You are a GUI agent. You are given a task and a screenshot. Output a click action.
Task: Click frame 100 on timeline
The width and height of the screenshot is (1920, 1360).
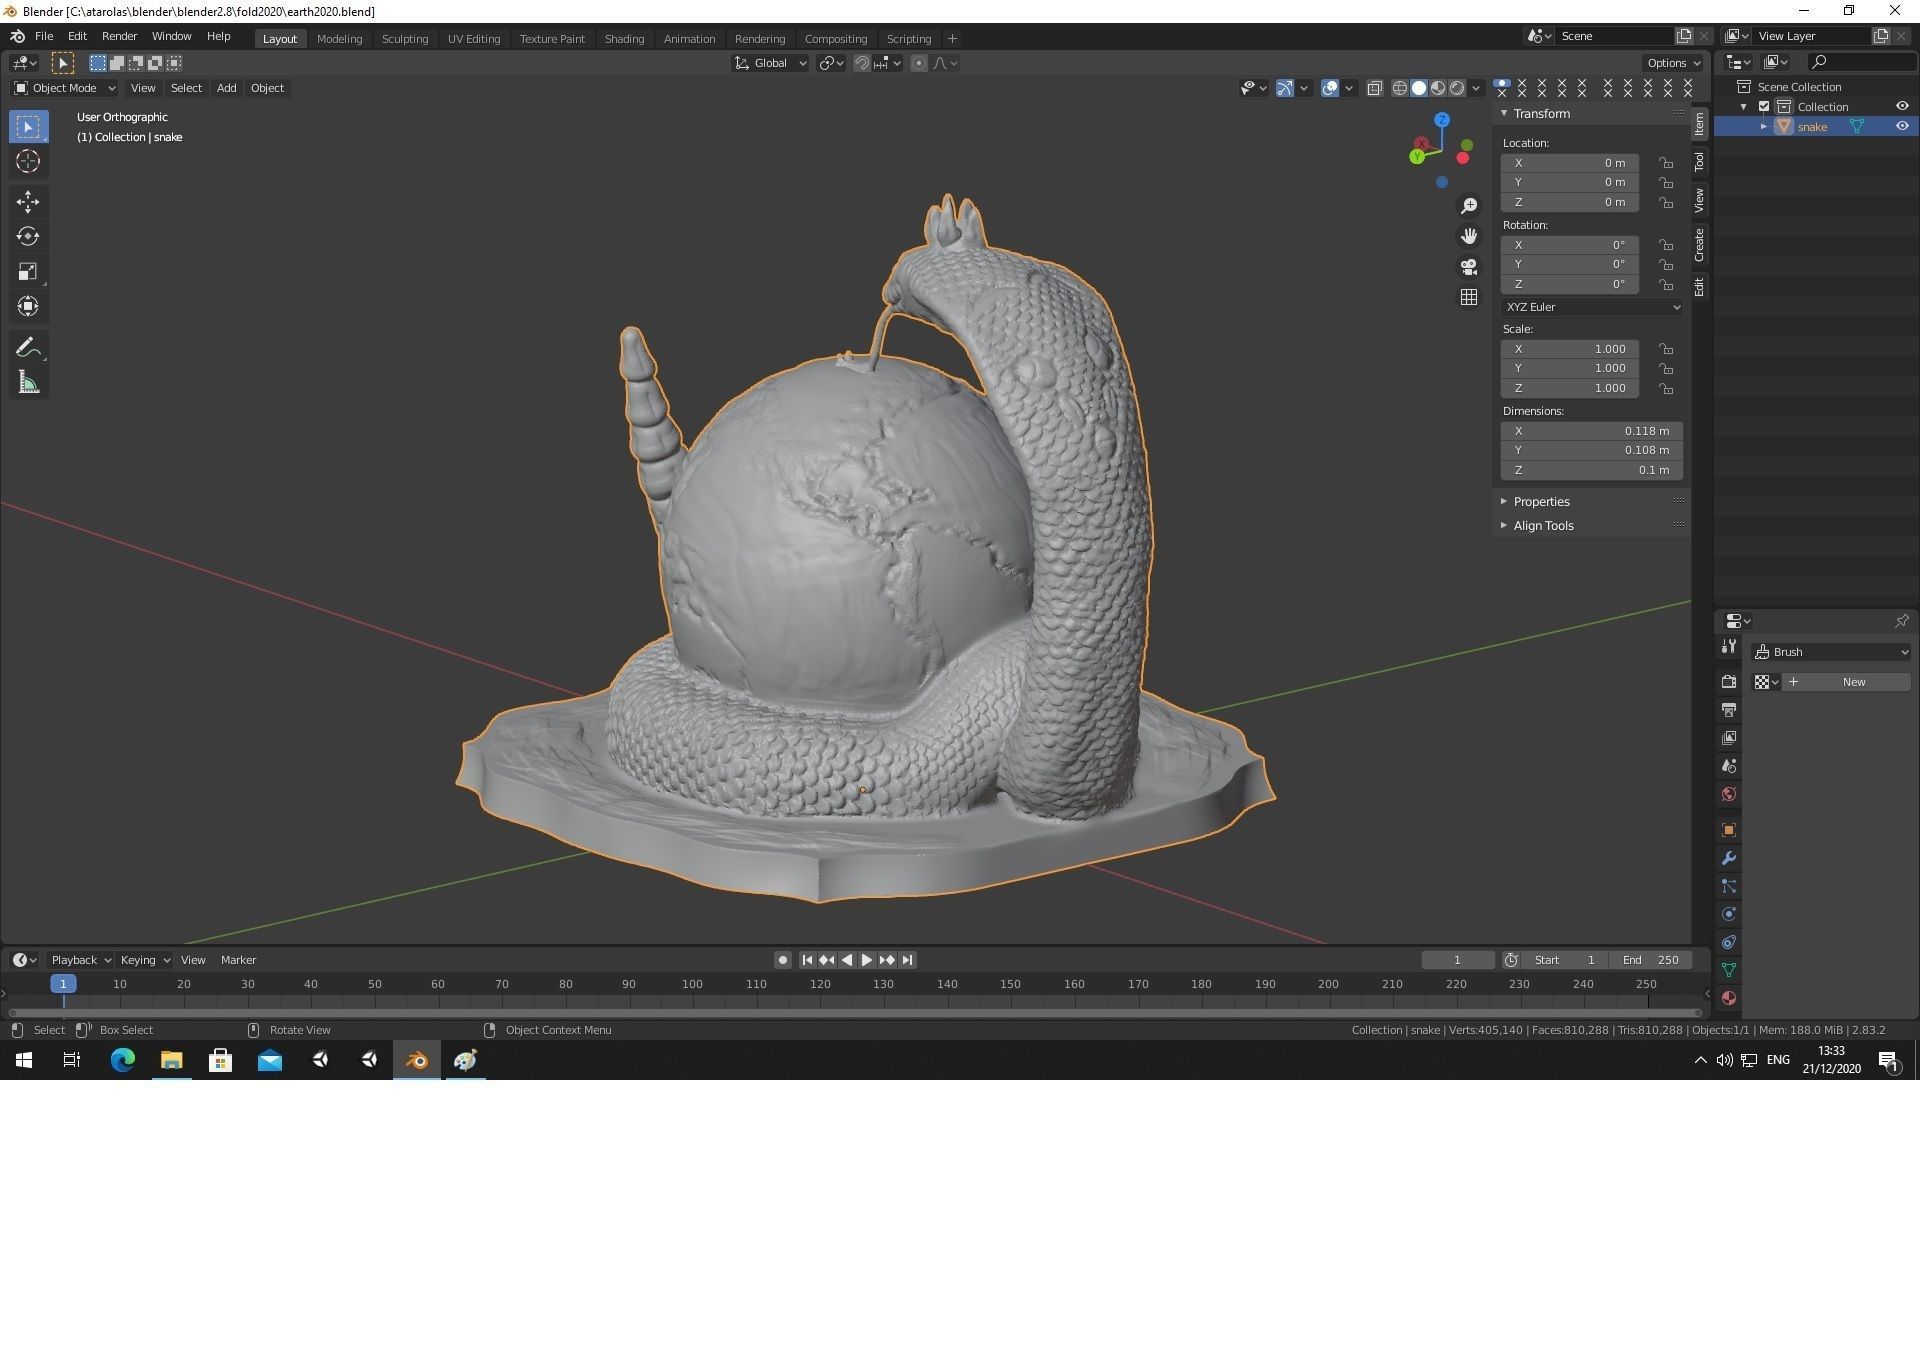692,984
